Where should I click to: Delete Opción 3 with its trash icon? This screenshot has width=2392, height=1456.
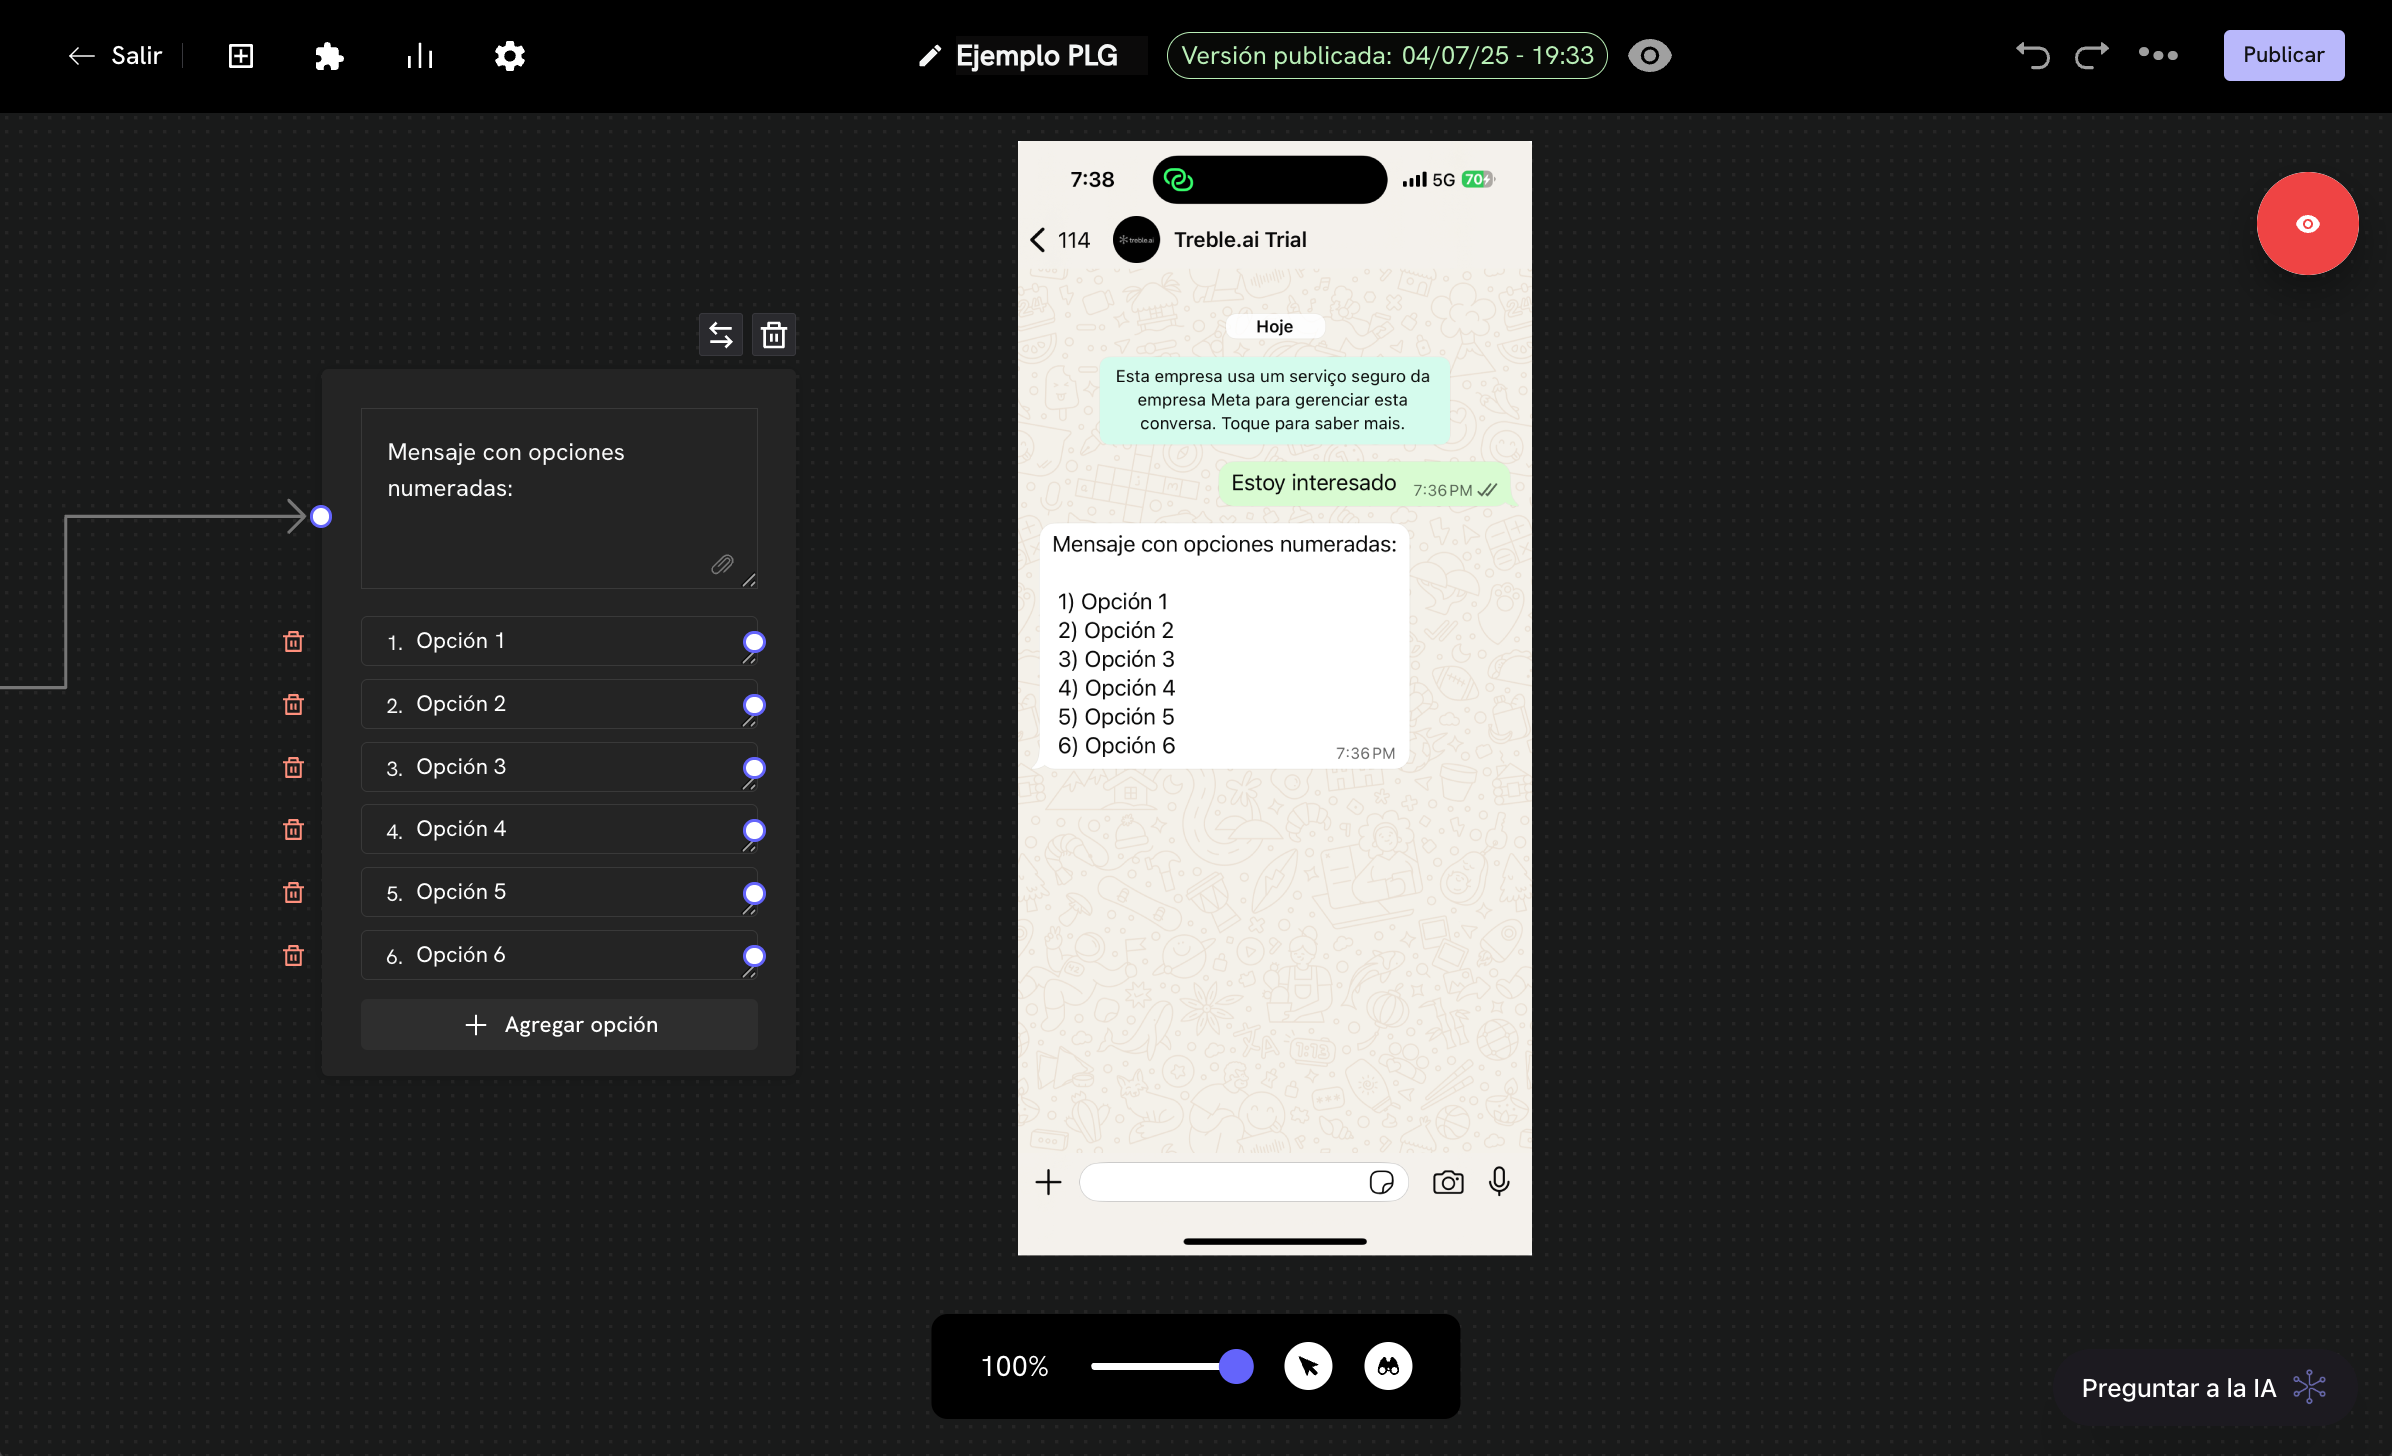pos(293,768)
